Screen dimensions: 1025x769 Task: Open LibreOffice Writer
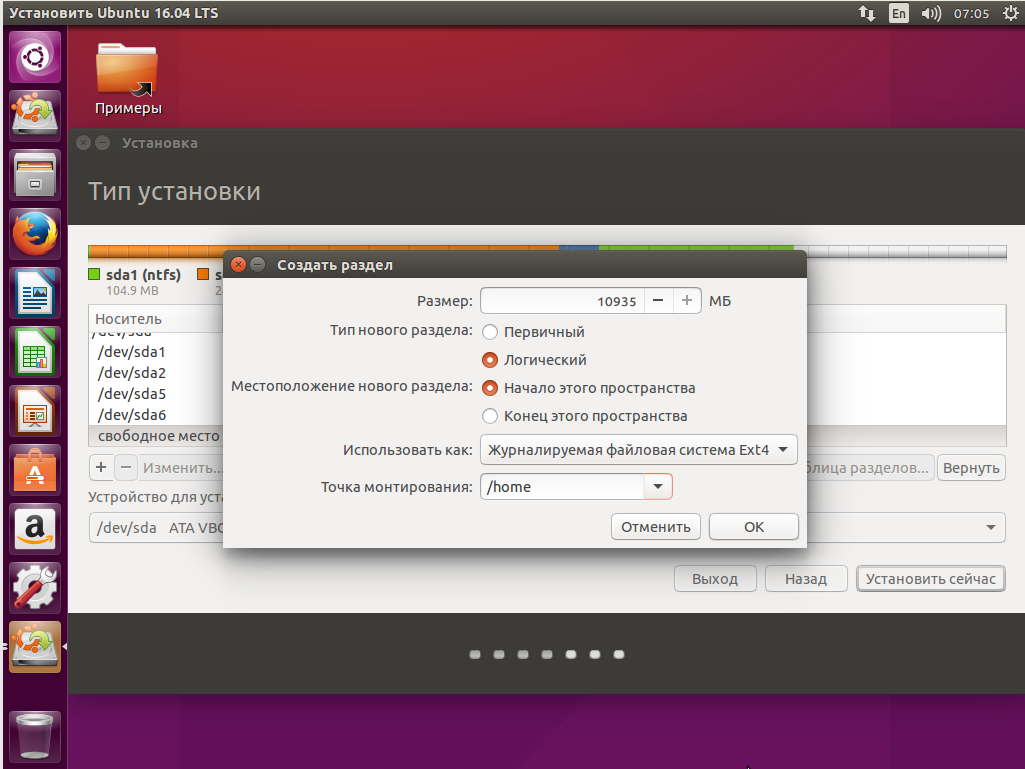click(35, 293)
